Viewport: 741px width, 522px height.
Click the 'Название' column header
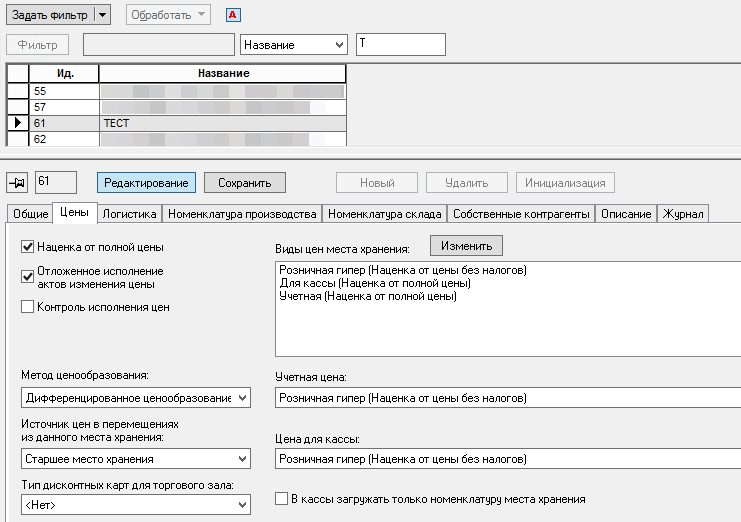click(223, 74)
